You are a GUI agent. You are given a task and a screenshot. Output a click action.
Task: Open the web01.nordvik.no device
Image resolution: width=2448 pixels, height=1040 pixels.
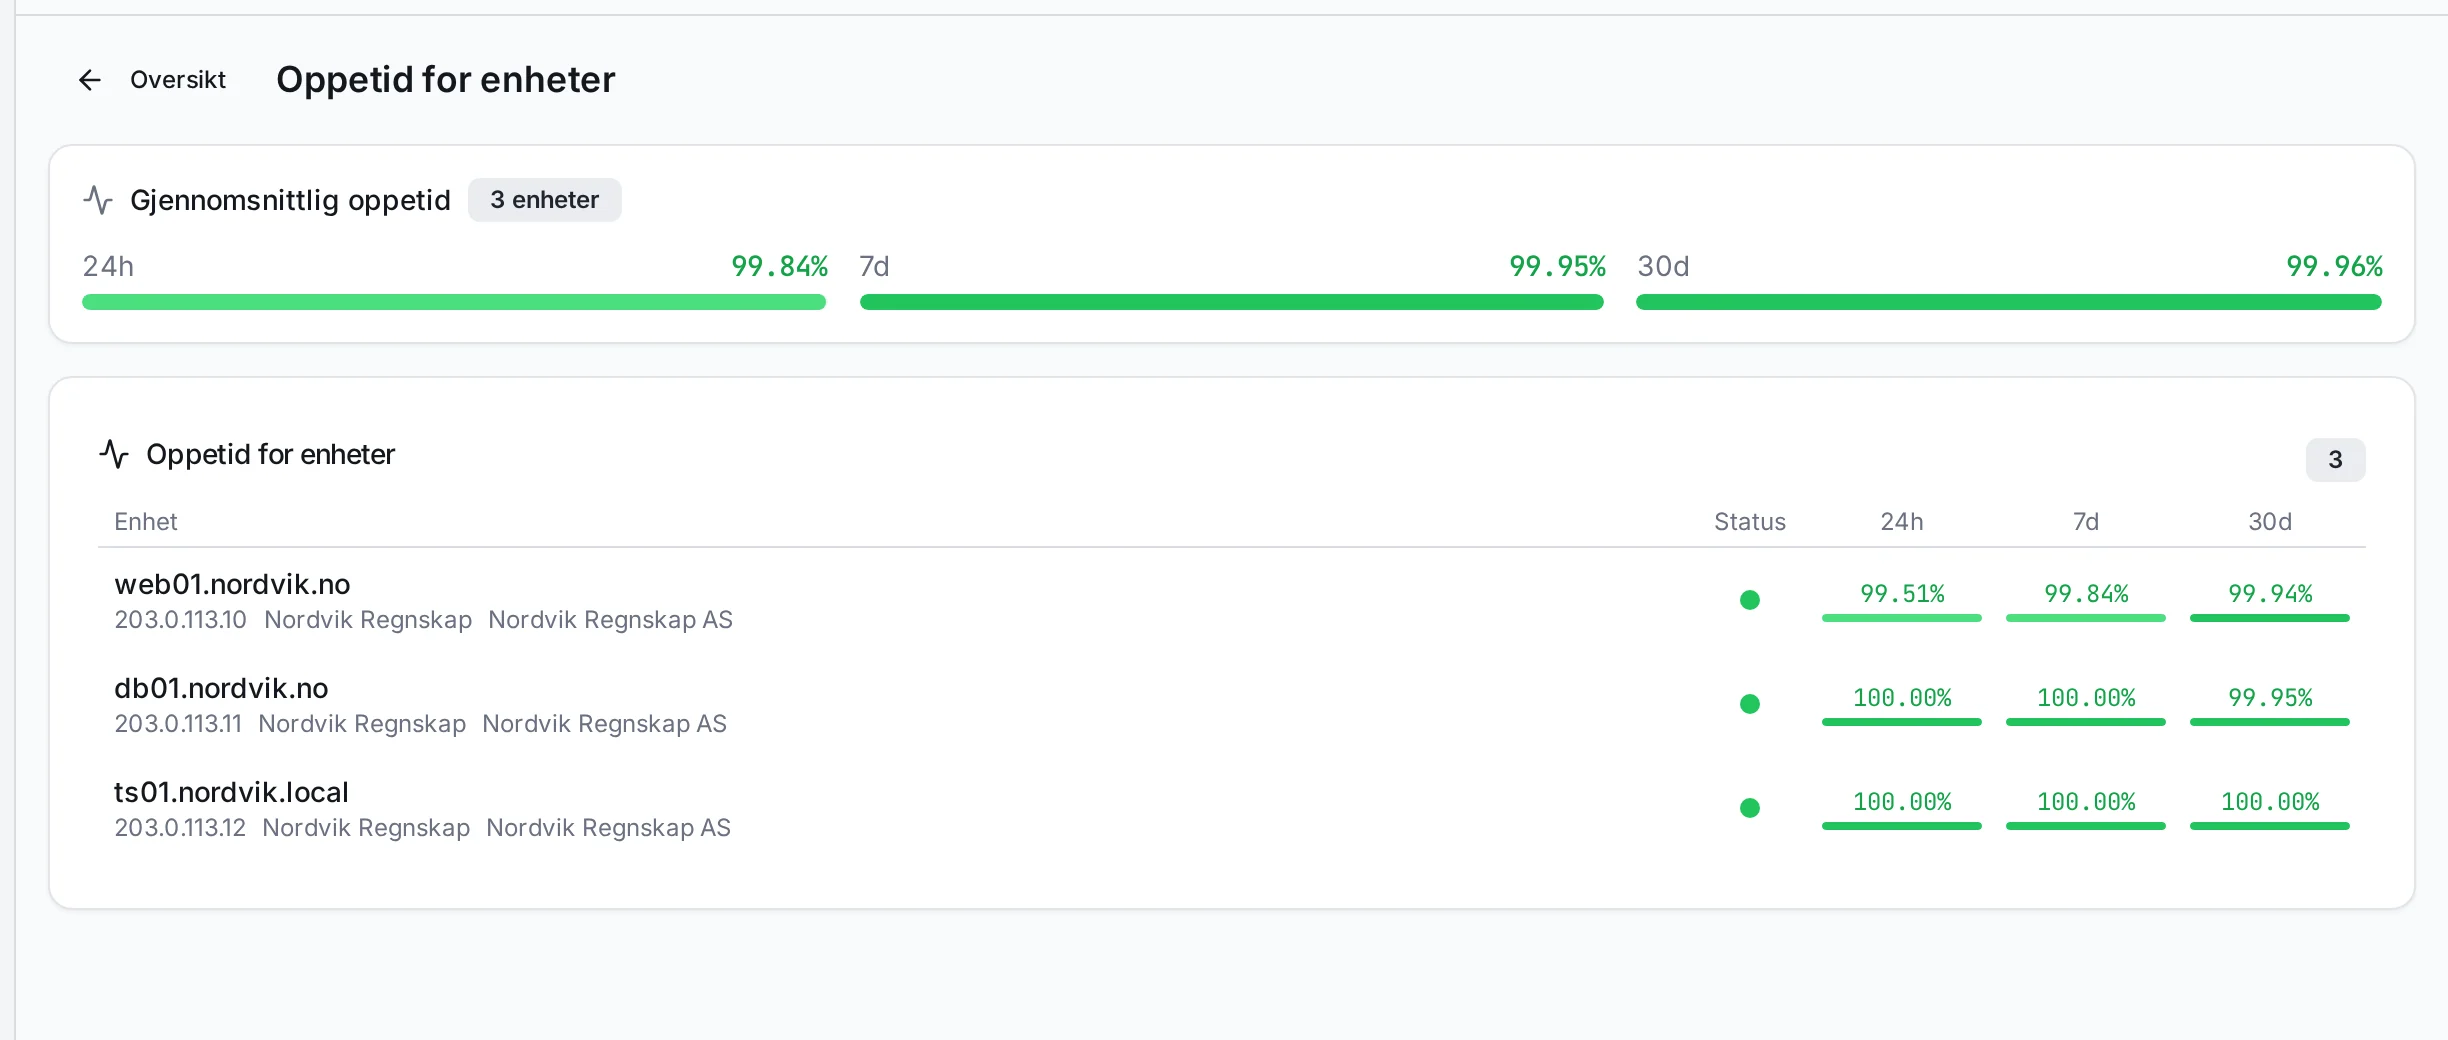tap(232, 584)
